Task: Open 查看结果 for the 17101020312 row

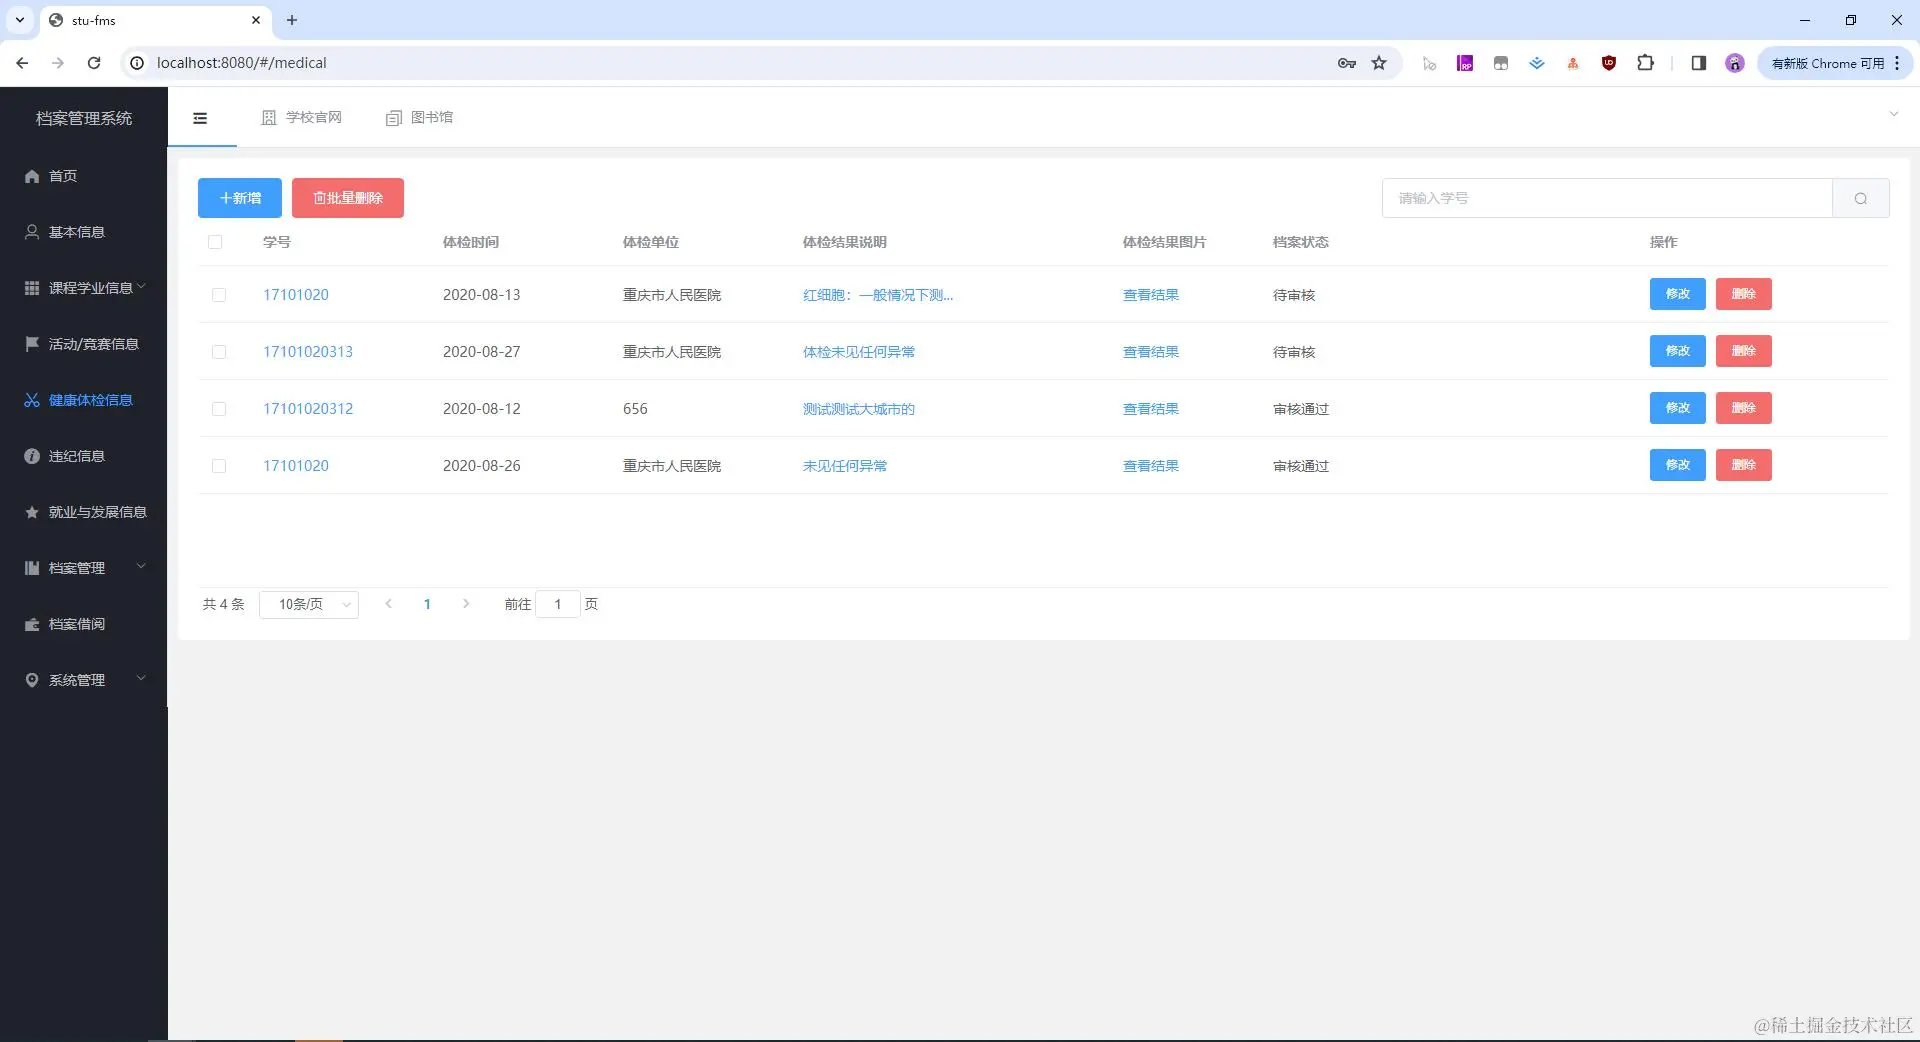Action: click(x=1151, y=409)
